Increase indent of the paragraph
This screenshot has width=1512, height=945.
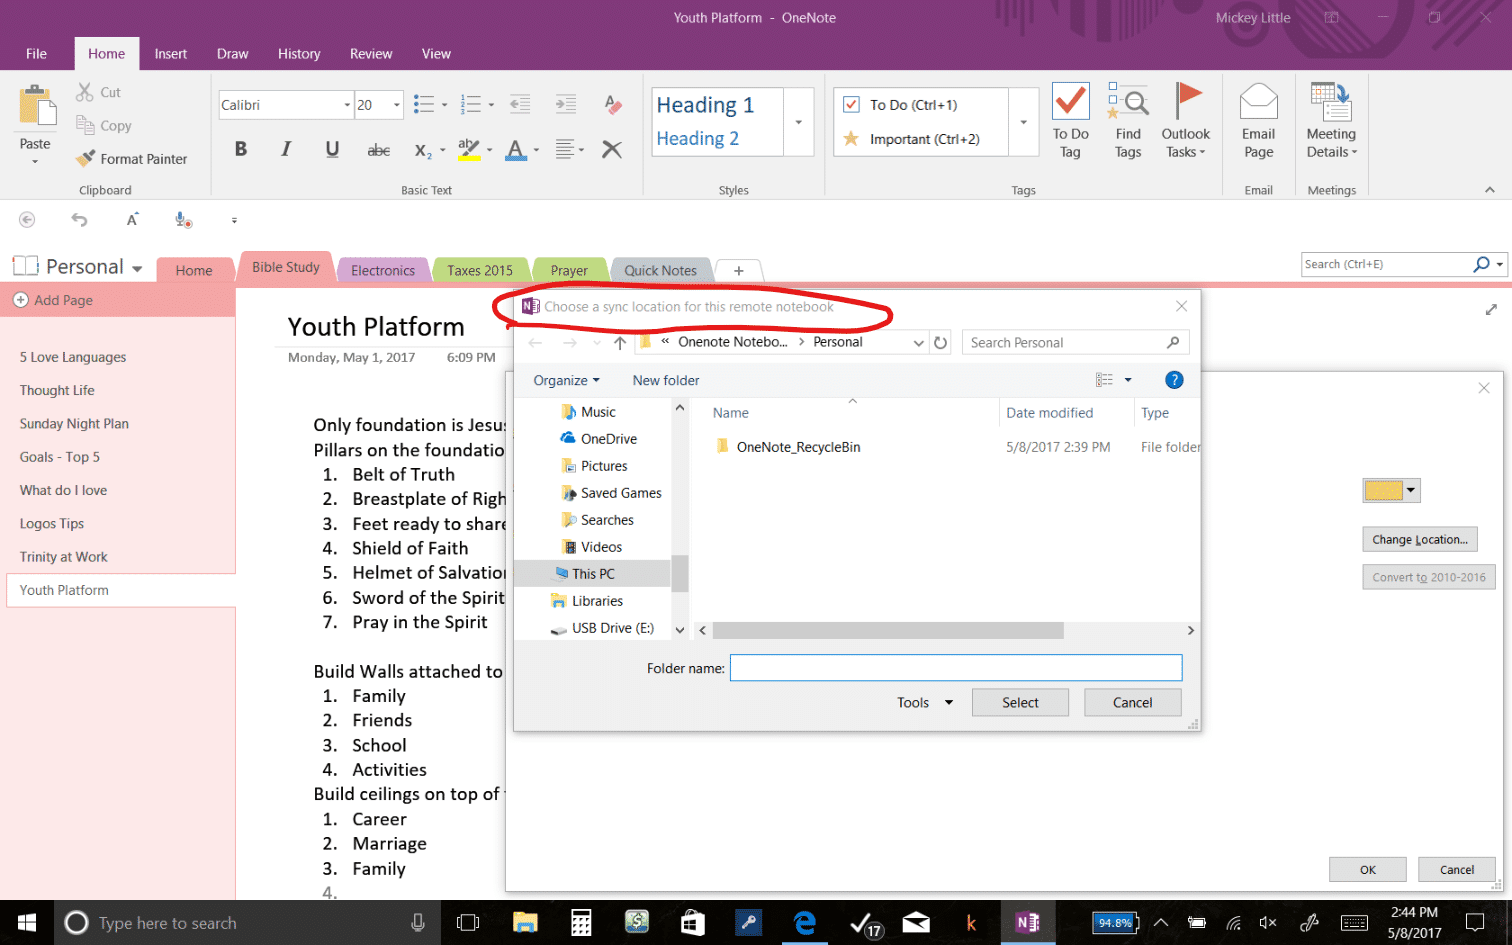[566, 104]
